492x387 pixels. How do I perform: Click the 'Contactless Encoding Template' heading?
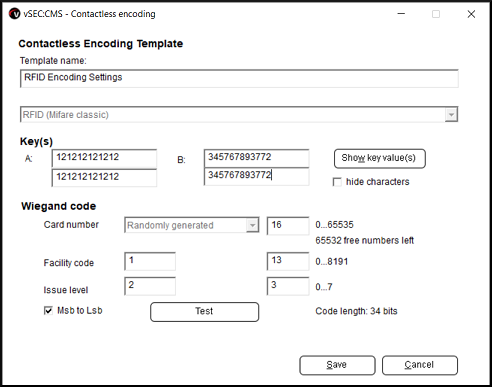click(x=101, y=44)
